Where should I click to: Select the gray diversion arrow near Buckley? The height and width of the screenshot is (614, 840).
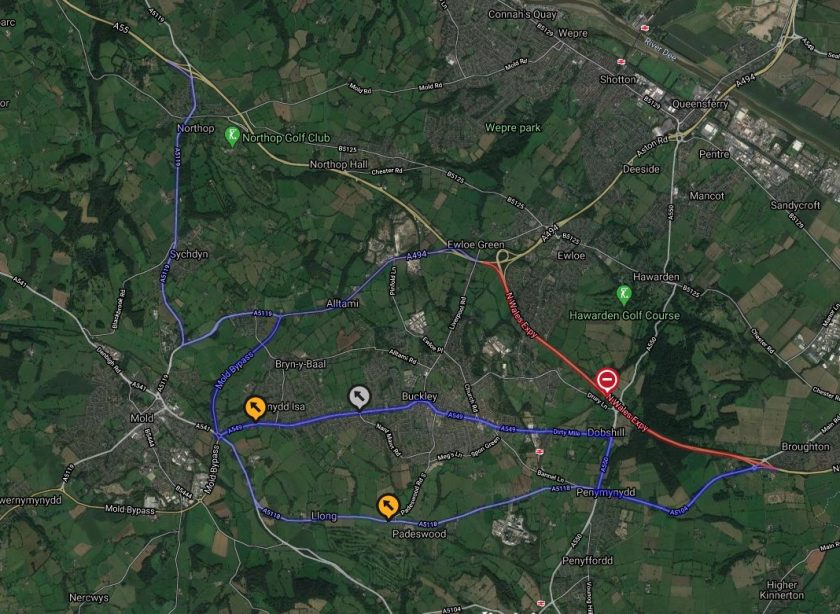point(359,398)
